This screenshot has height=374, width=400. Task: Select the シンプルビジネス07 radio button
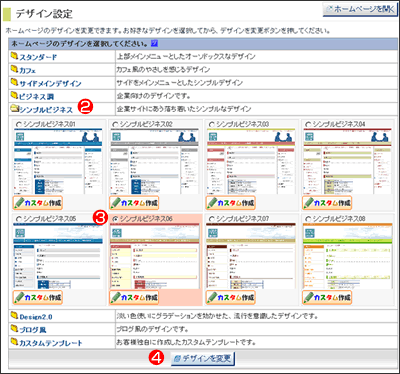pos(212,219)
